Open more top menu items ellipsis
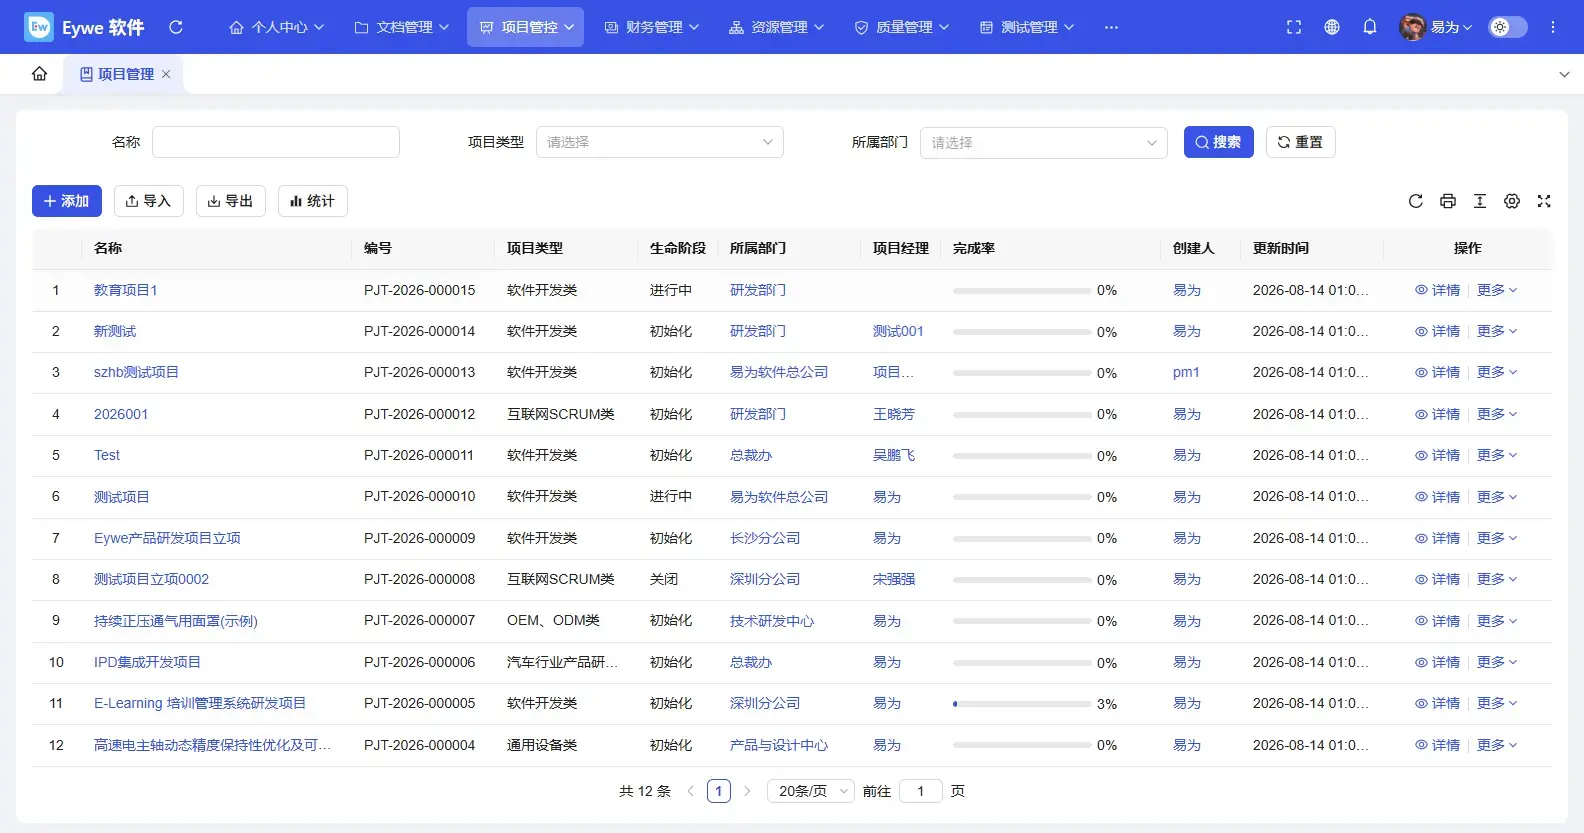Image resolution: width=1584 pixels, height=833 pixels. [1111, 27]
